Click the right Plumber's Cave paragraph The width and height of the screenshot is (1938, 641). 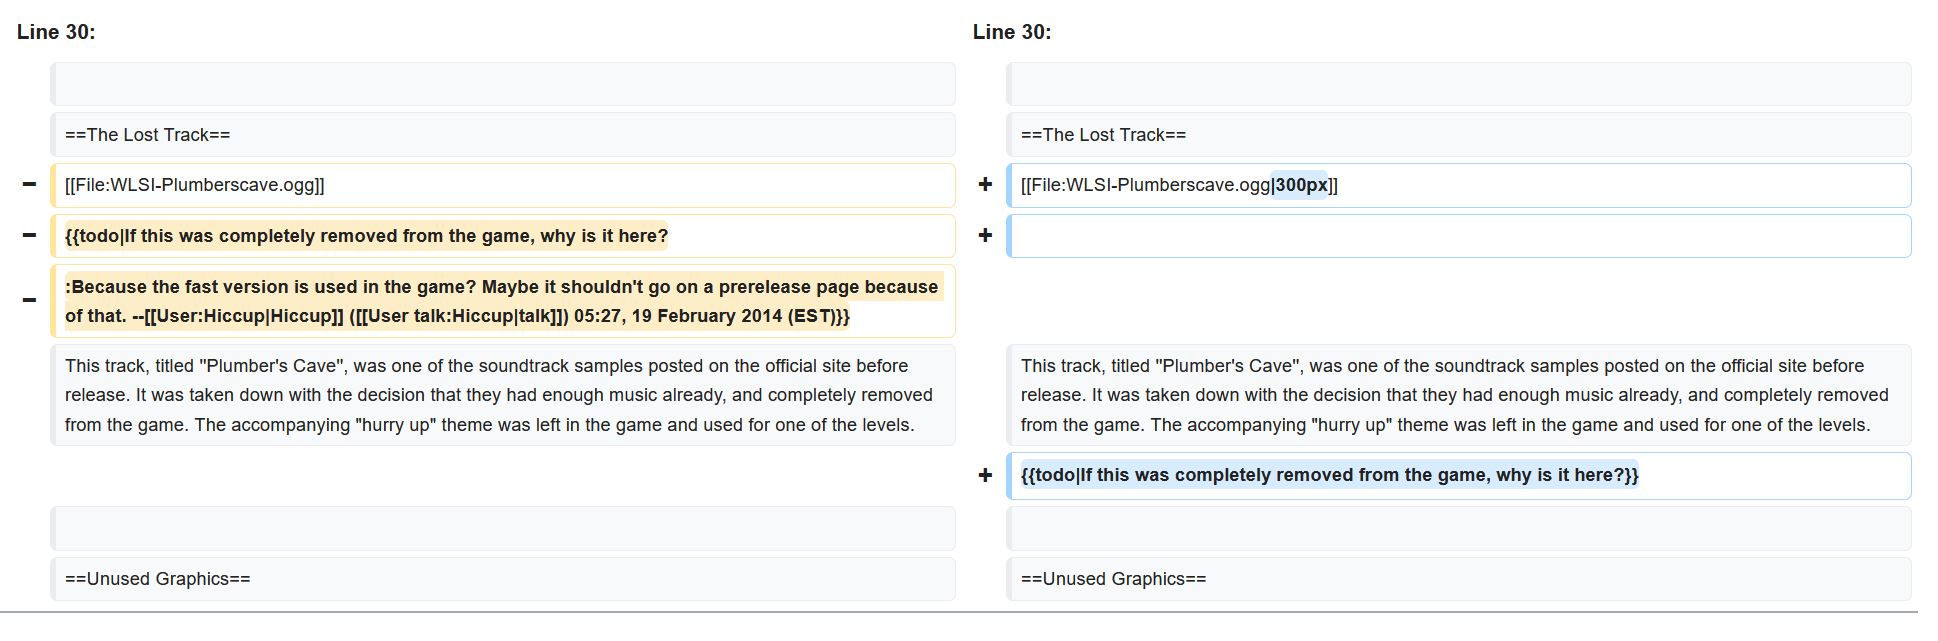click(1459, 395)
